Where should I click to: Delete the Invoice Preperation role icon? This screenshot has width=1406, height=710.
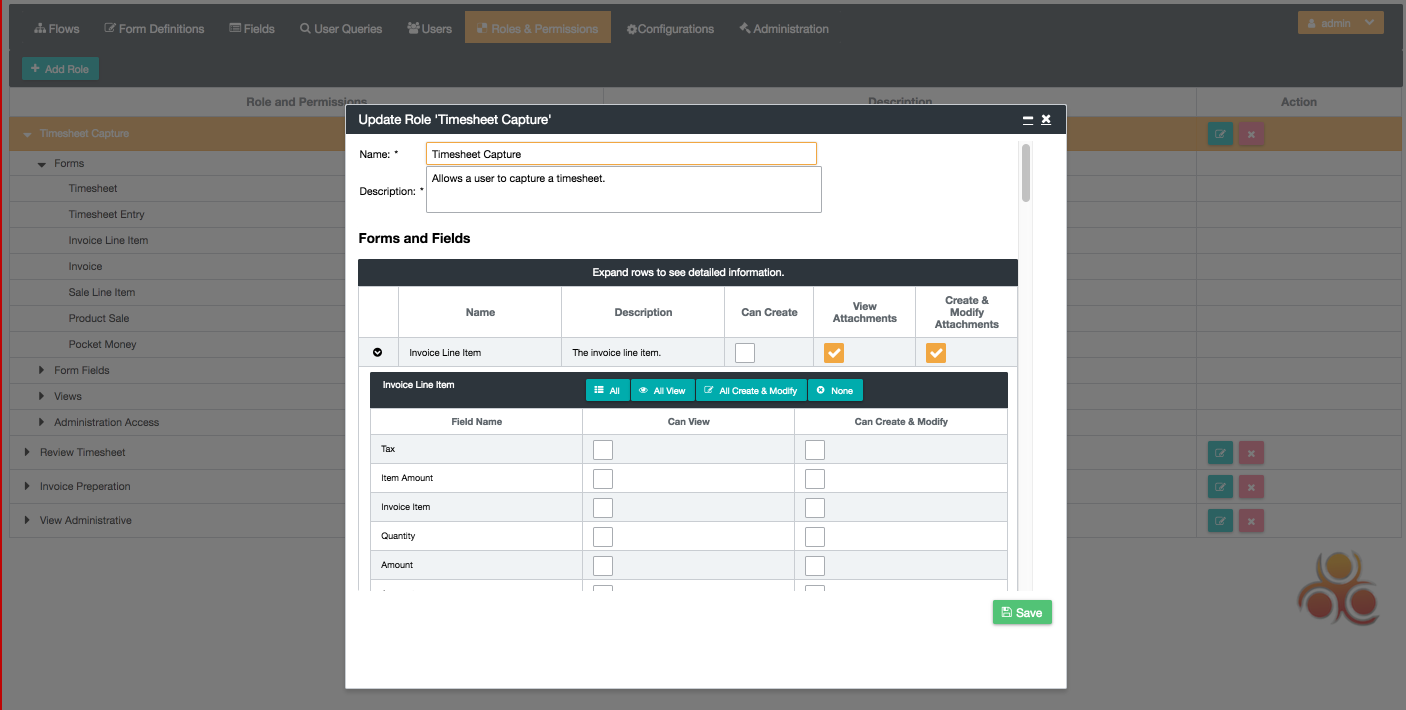click(1251, 487)
